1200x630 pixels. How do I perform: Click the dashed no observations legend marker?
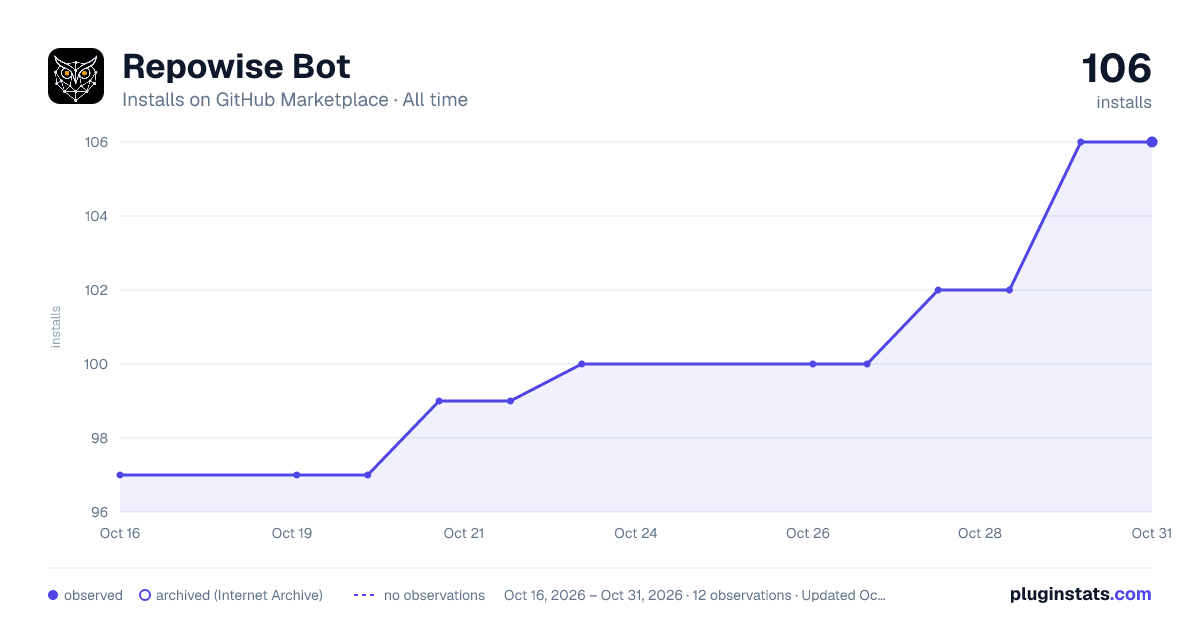click(364, 595)
